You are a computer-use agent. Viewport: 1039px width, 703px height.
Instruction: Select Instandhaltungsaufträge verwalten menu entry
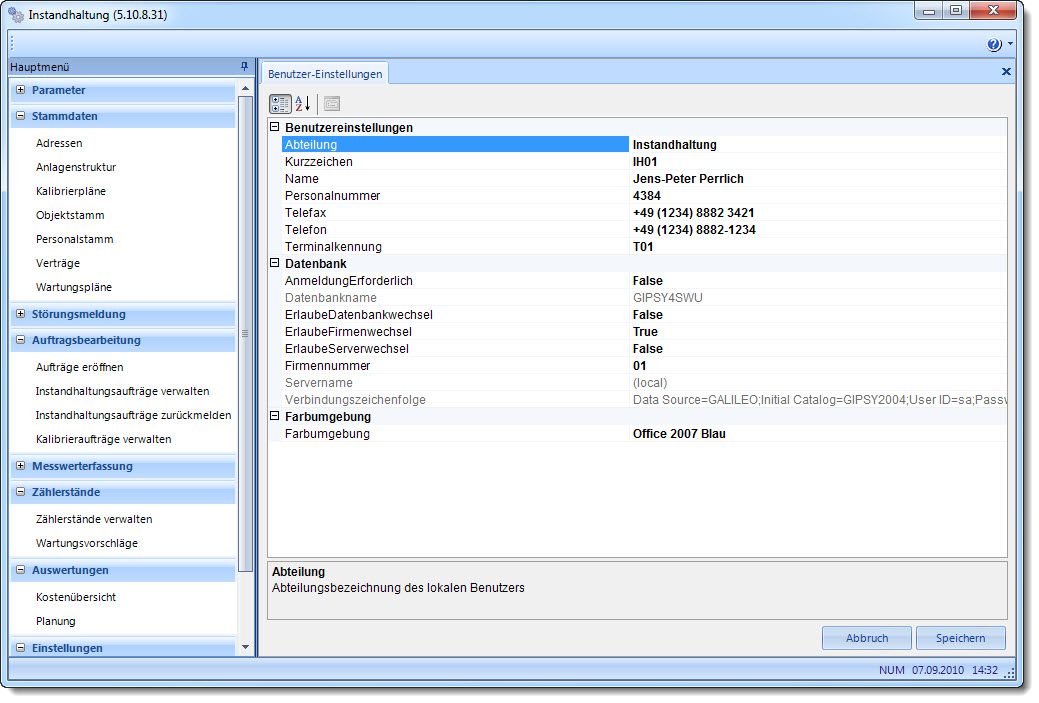122,391
